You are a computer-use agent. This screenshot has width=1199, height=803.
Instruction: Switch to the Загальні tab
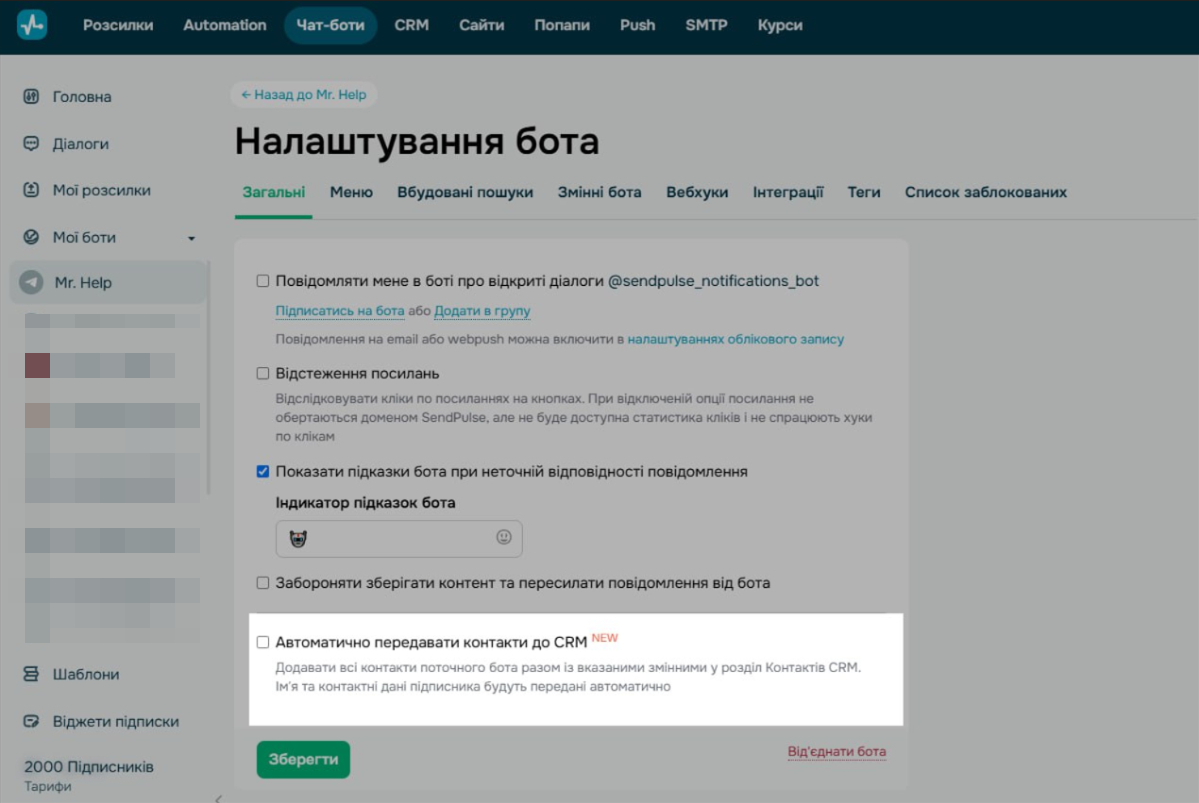274,193
